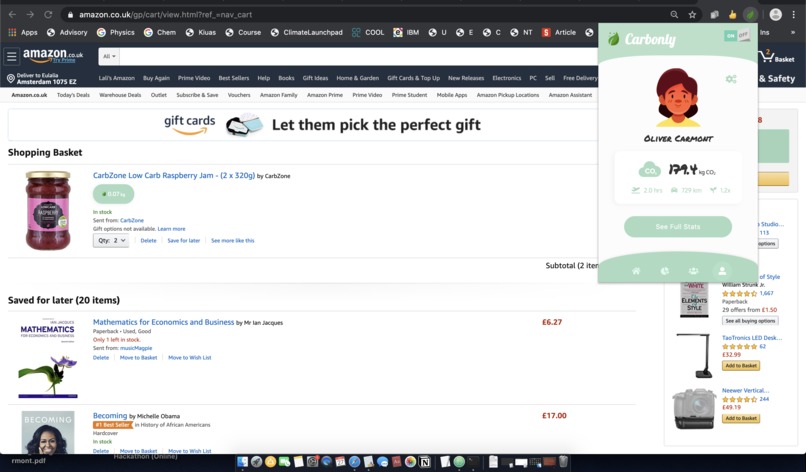Open musicMagpie seller link
This screenshot has height=472, width=806.
136,348
